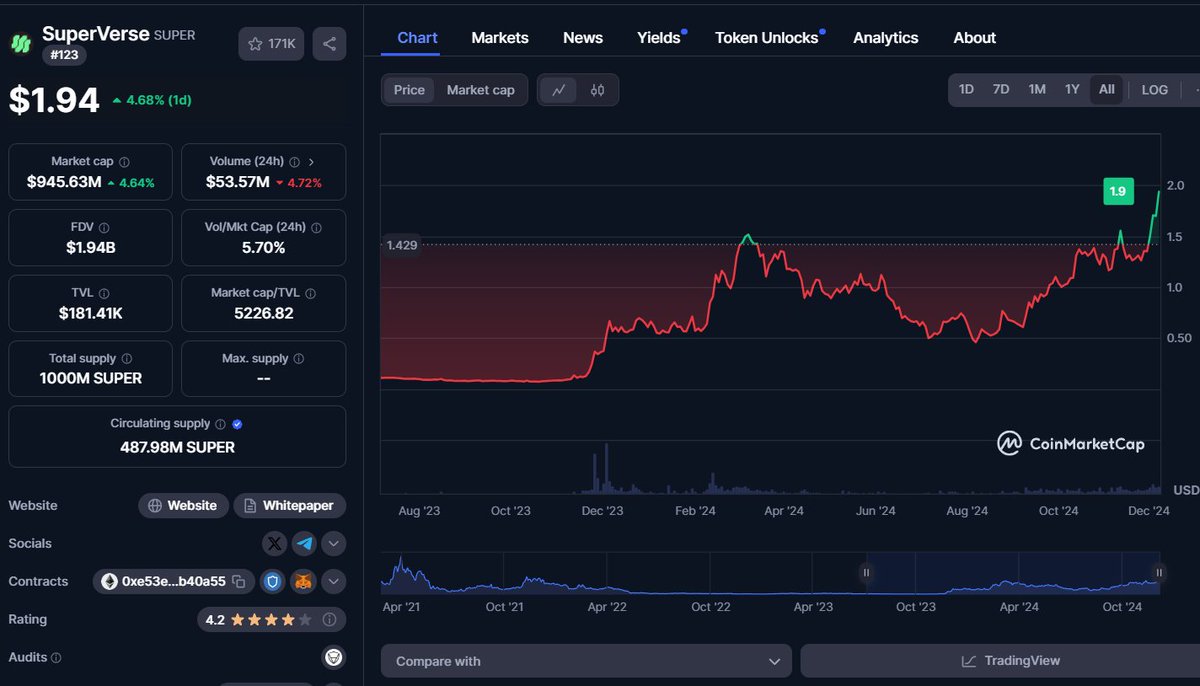
Task: Set chart range to 1Y
Action: tap(1072, 89)
